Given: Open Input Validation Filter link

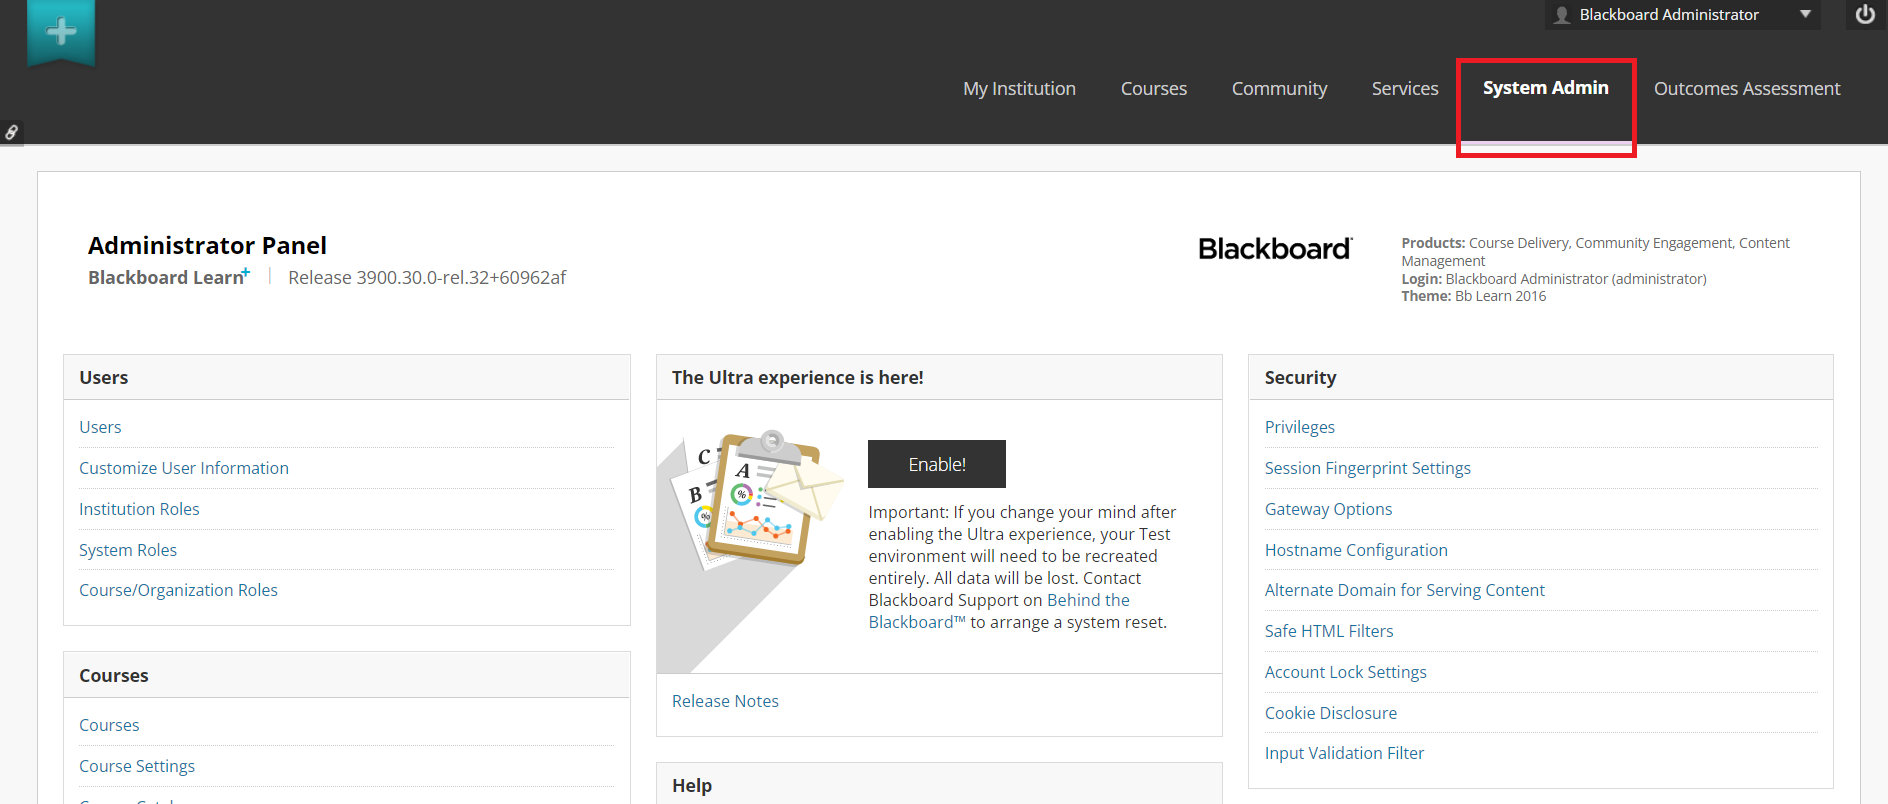Looking at the screenshot, I should click(x=1344, y=753).
